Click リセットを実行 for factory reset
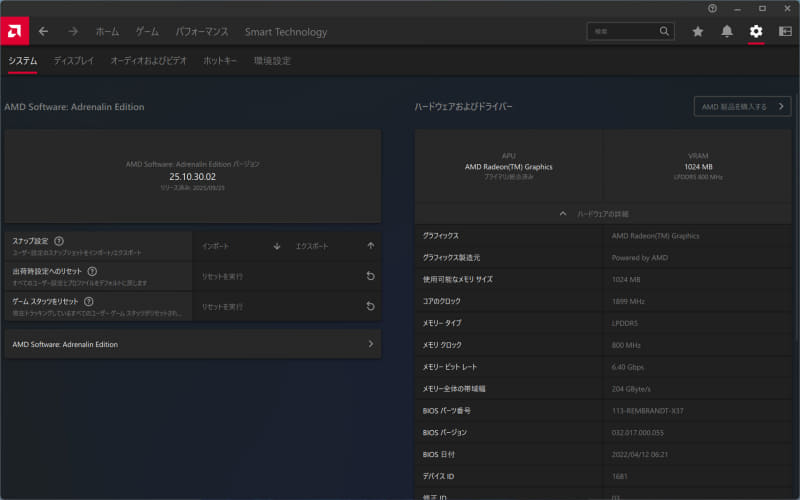The height and width of the screenshot is (500, 800). (x=287, y=276)
